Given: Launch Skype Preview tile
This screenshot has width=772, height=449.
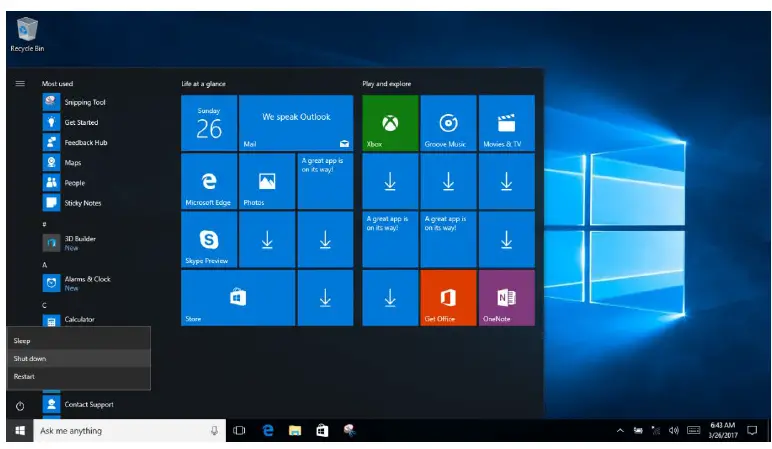Looking at the screenshot, I should pos(209,240).
